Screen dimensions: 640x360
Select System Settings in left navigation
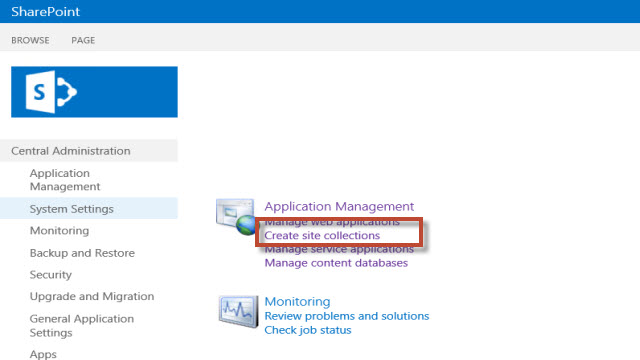(x=71, y=209)
